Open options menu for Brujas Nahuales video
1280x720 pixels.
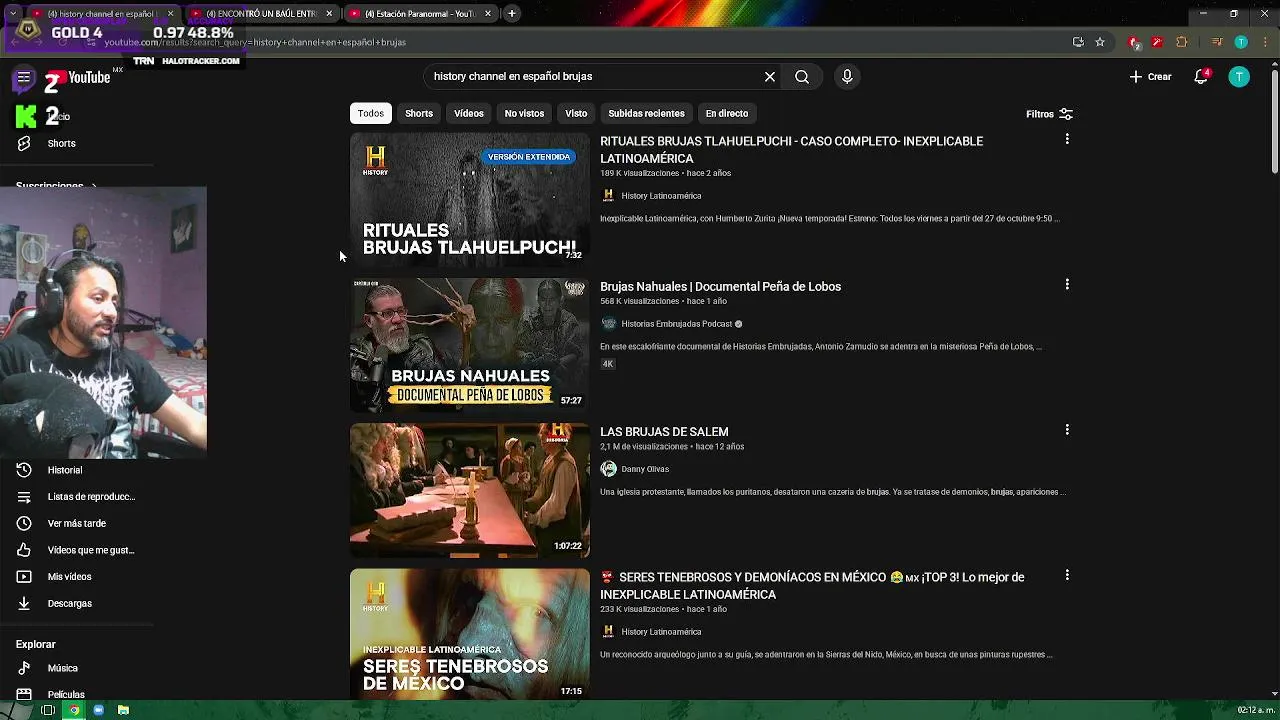click(x=1067, y=285)
